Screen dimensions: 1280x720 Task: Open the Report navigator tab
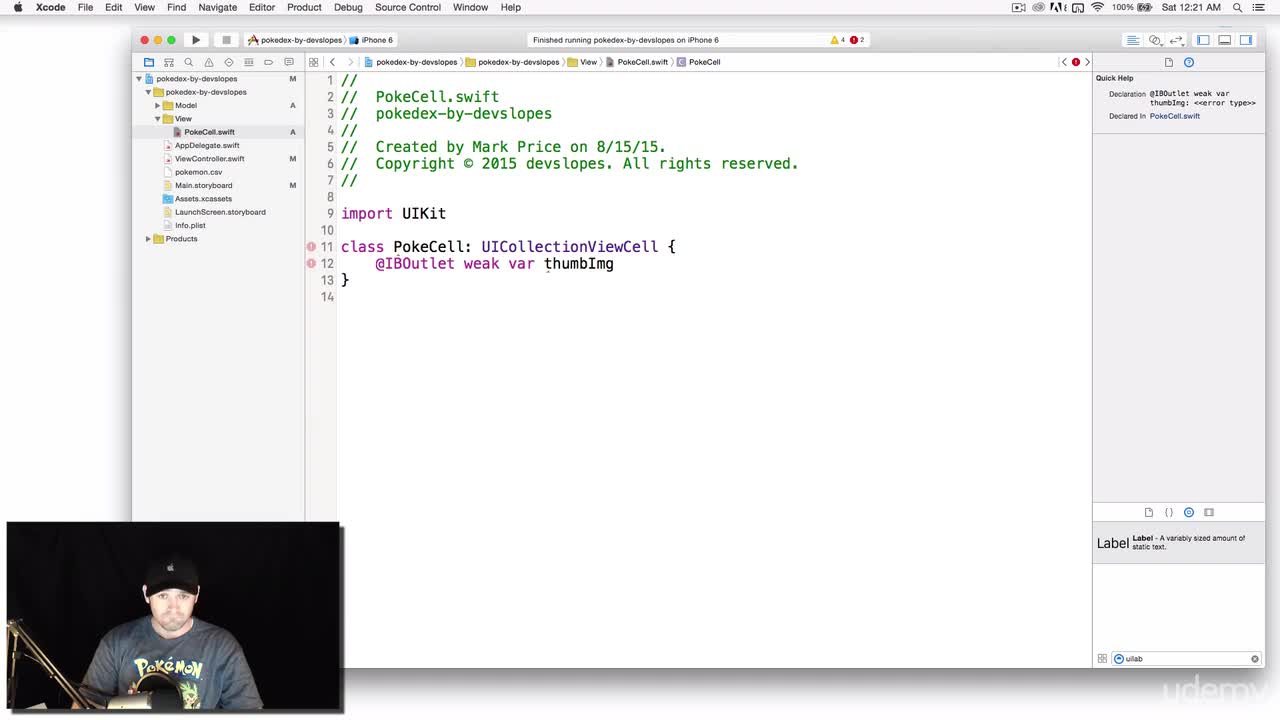[288, 62]
